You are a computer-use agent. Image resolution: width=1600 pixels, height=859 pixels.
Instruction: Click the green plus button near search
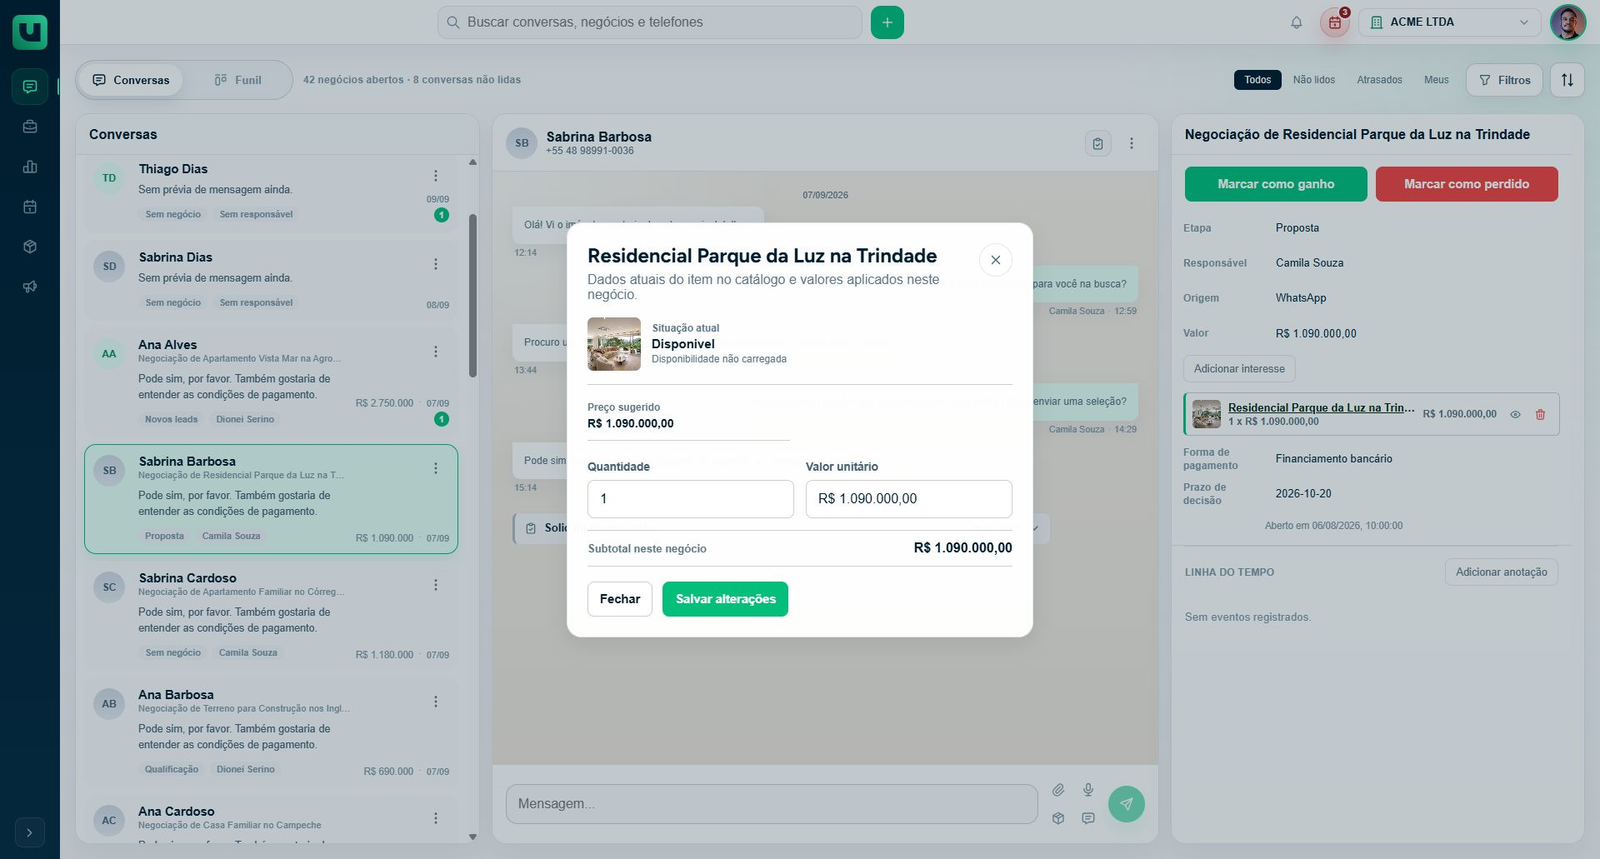click(x=887, y=22)
